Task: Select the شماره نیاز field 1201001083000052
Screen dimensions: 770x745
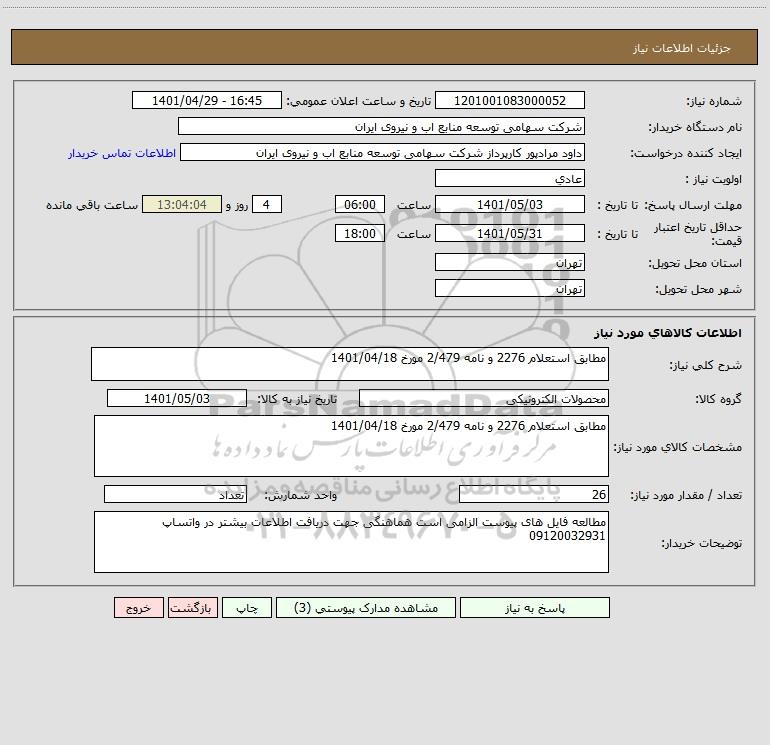Action: (x=510, y=100)
